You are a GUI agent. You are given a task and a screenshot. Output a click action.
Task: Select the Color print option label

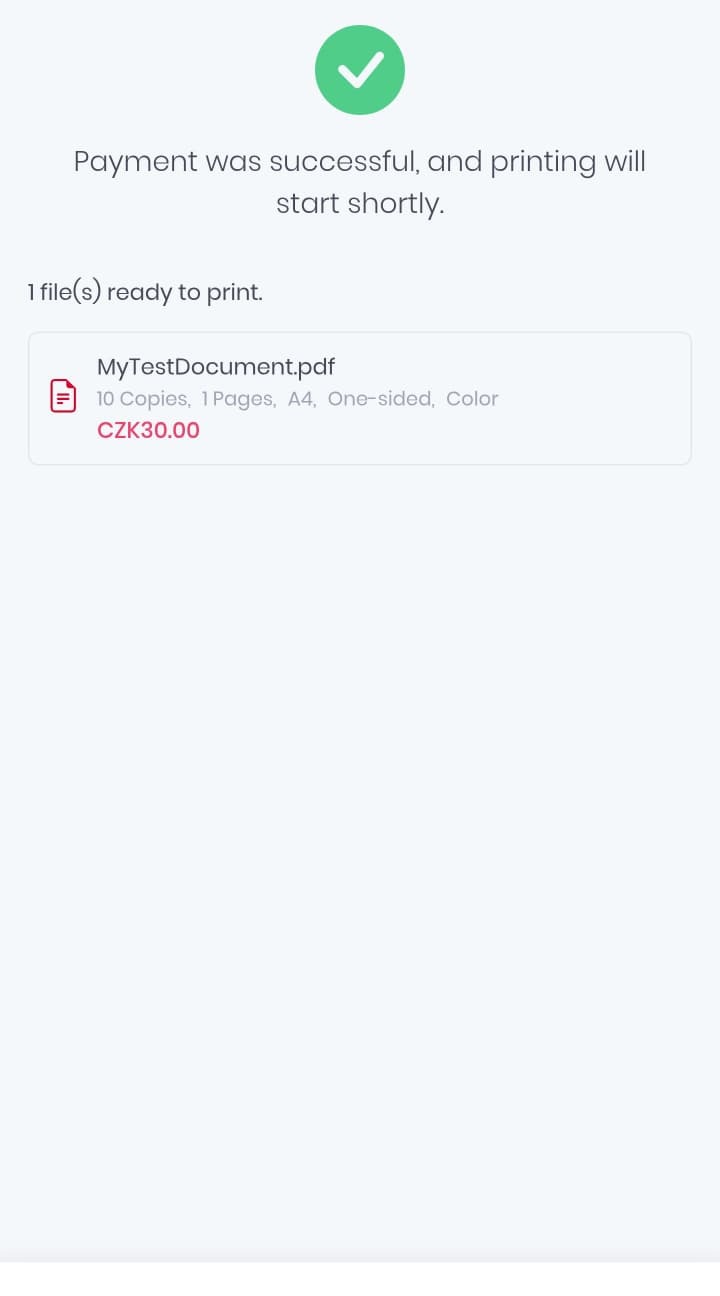[x=472, y=398]
